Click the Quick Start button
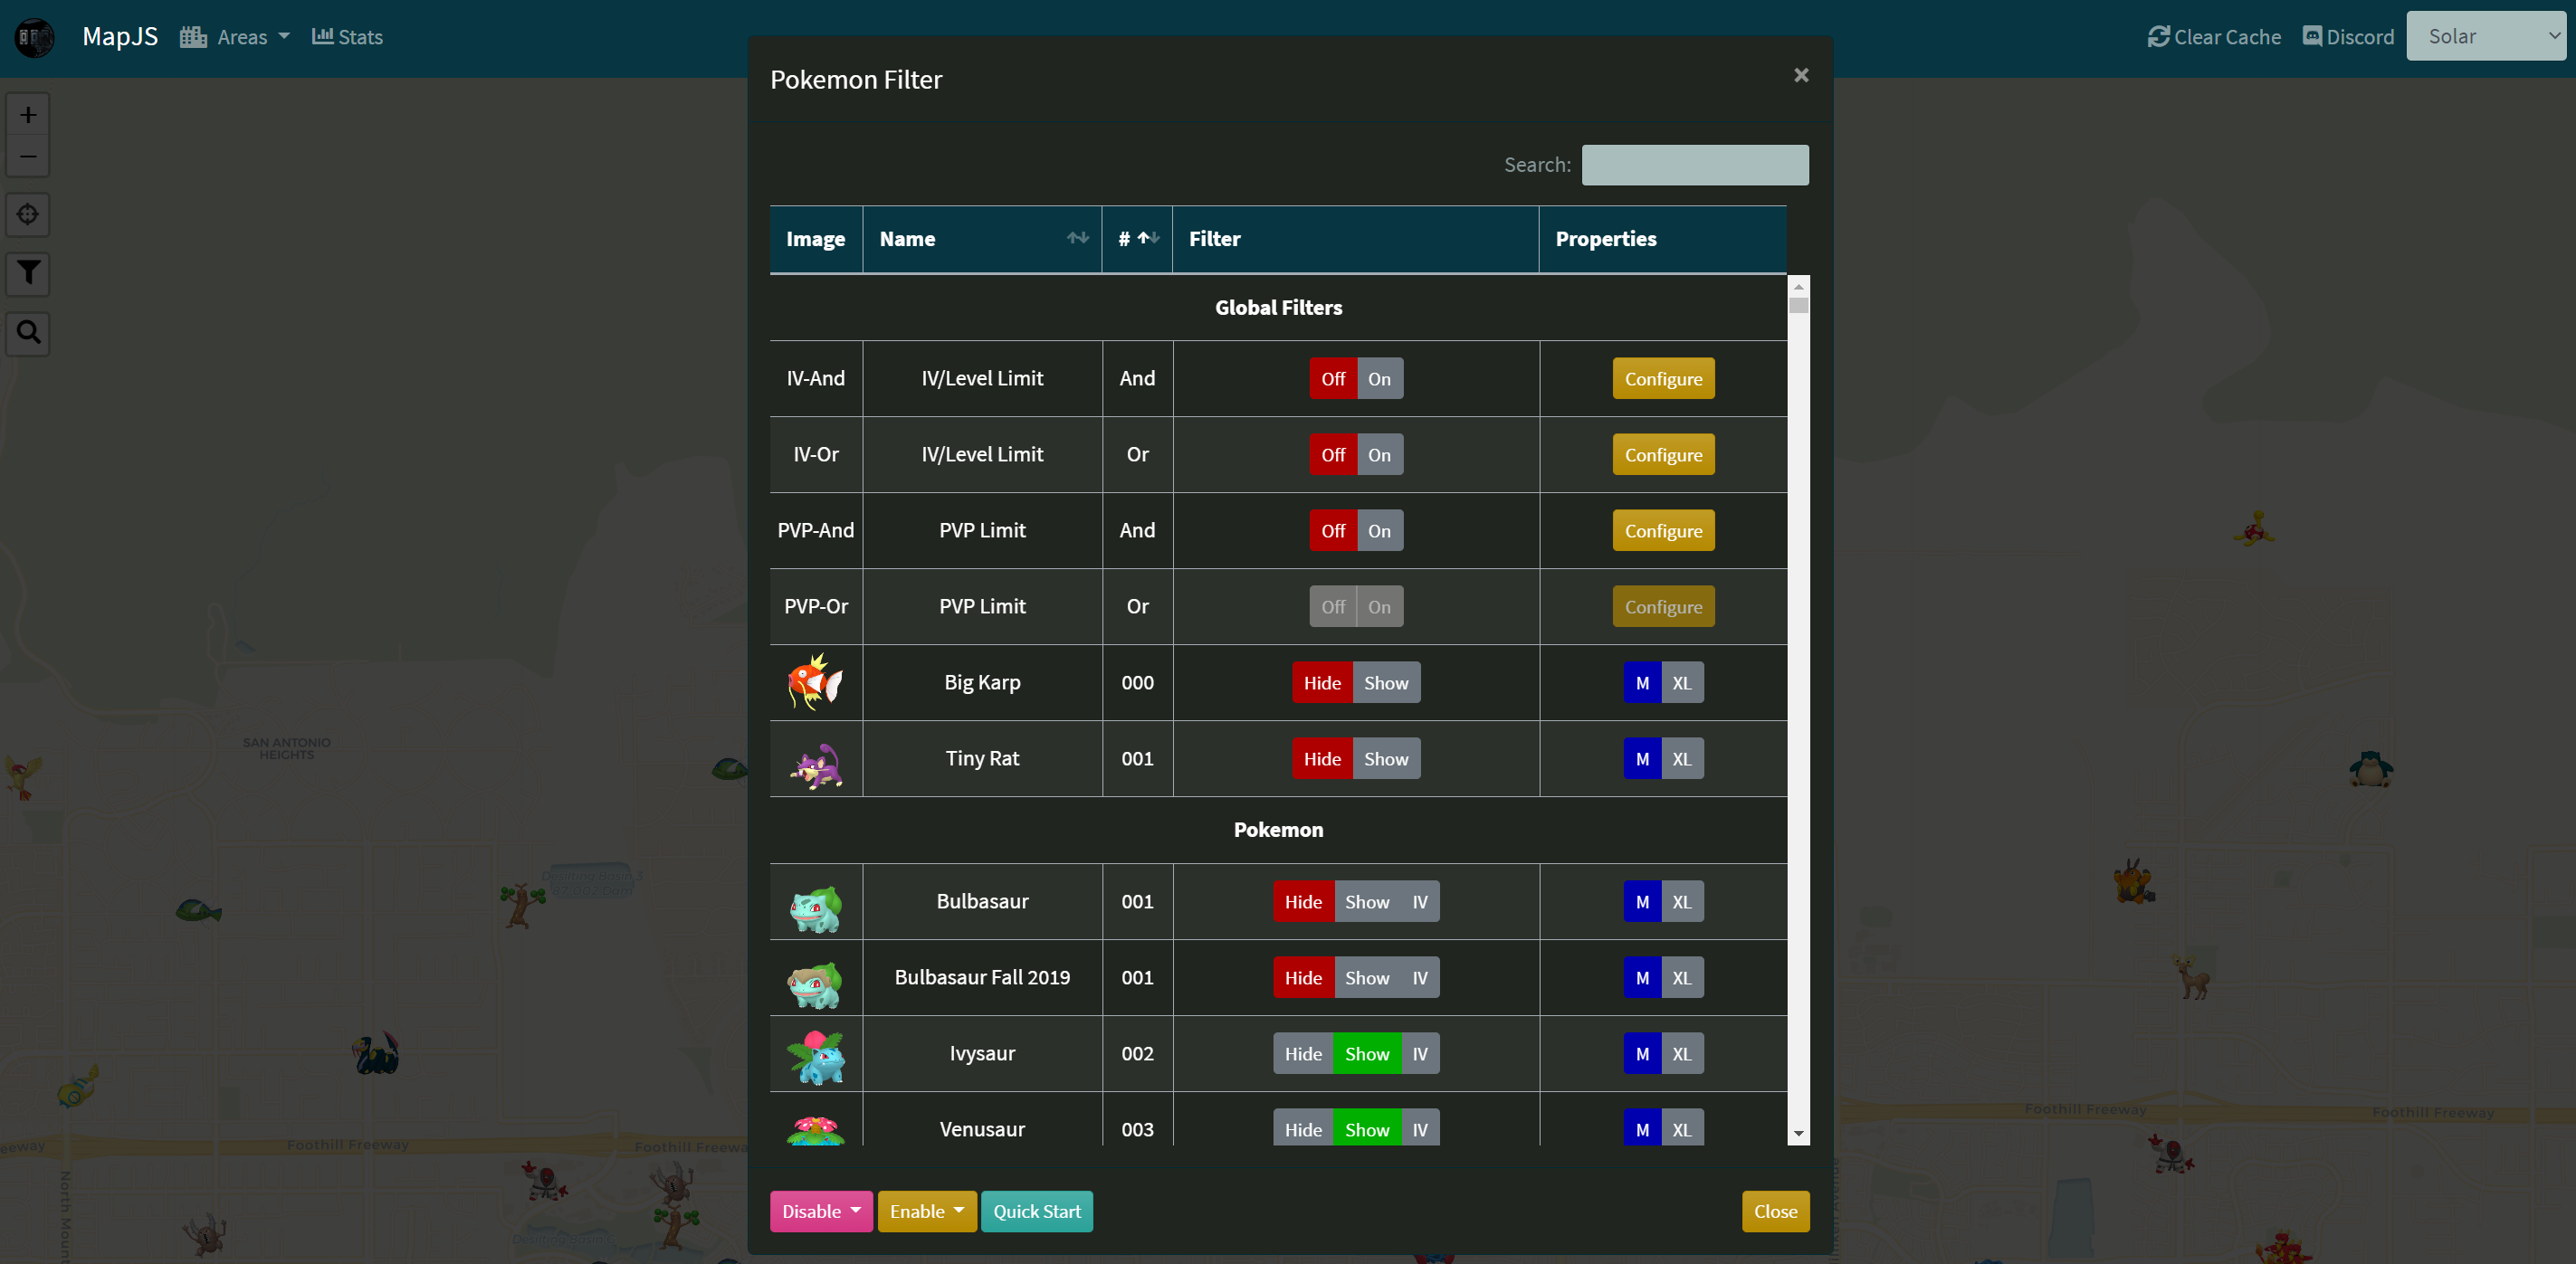 pyautogui.click(x=1036, y=1211)
